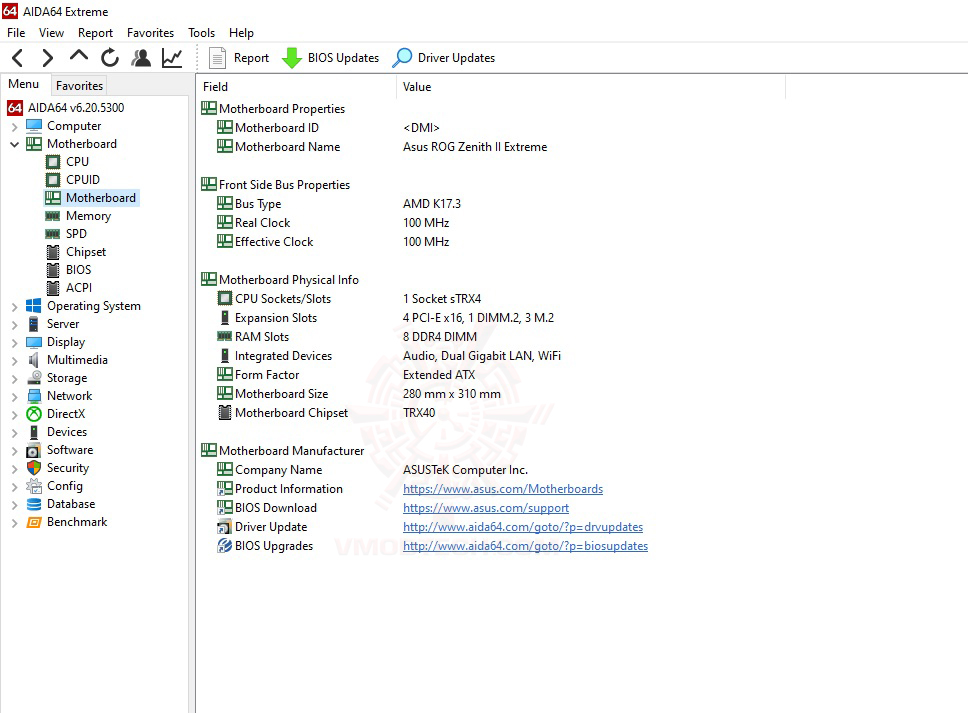
Task: Click the Field column header
Action: click(296, 87)
